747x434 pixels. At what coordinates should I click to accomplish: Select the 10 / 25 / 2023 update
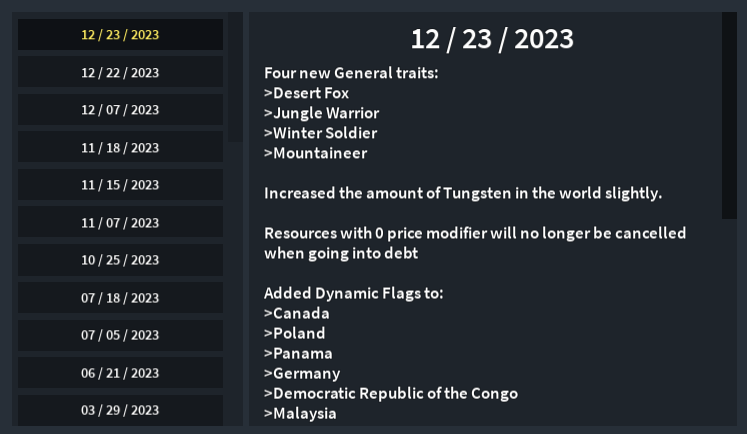coord(120,260)
